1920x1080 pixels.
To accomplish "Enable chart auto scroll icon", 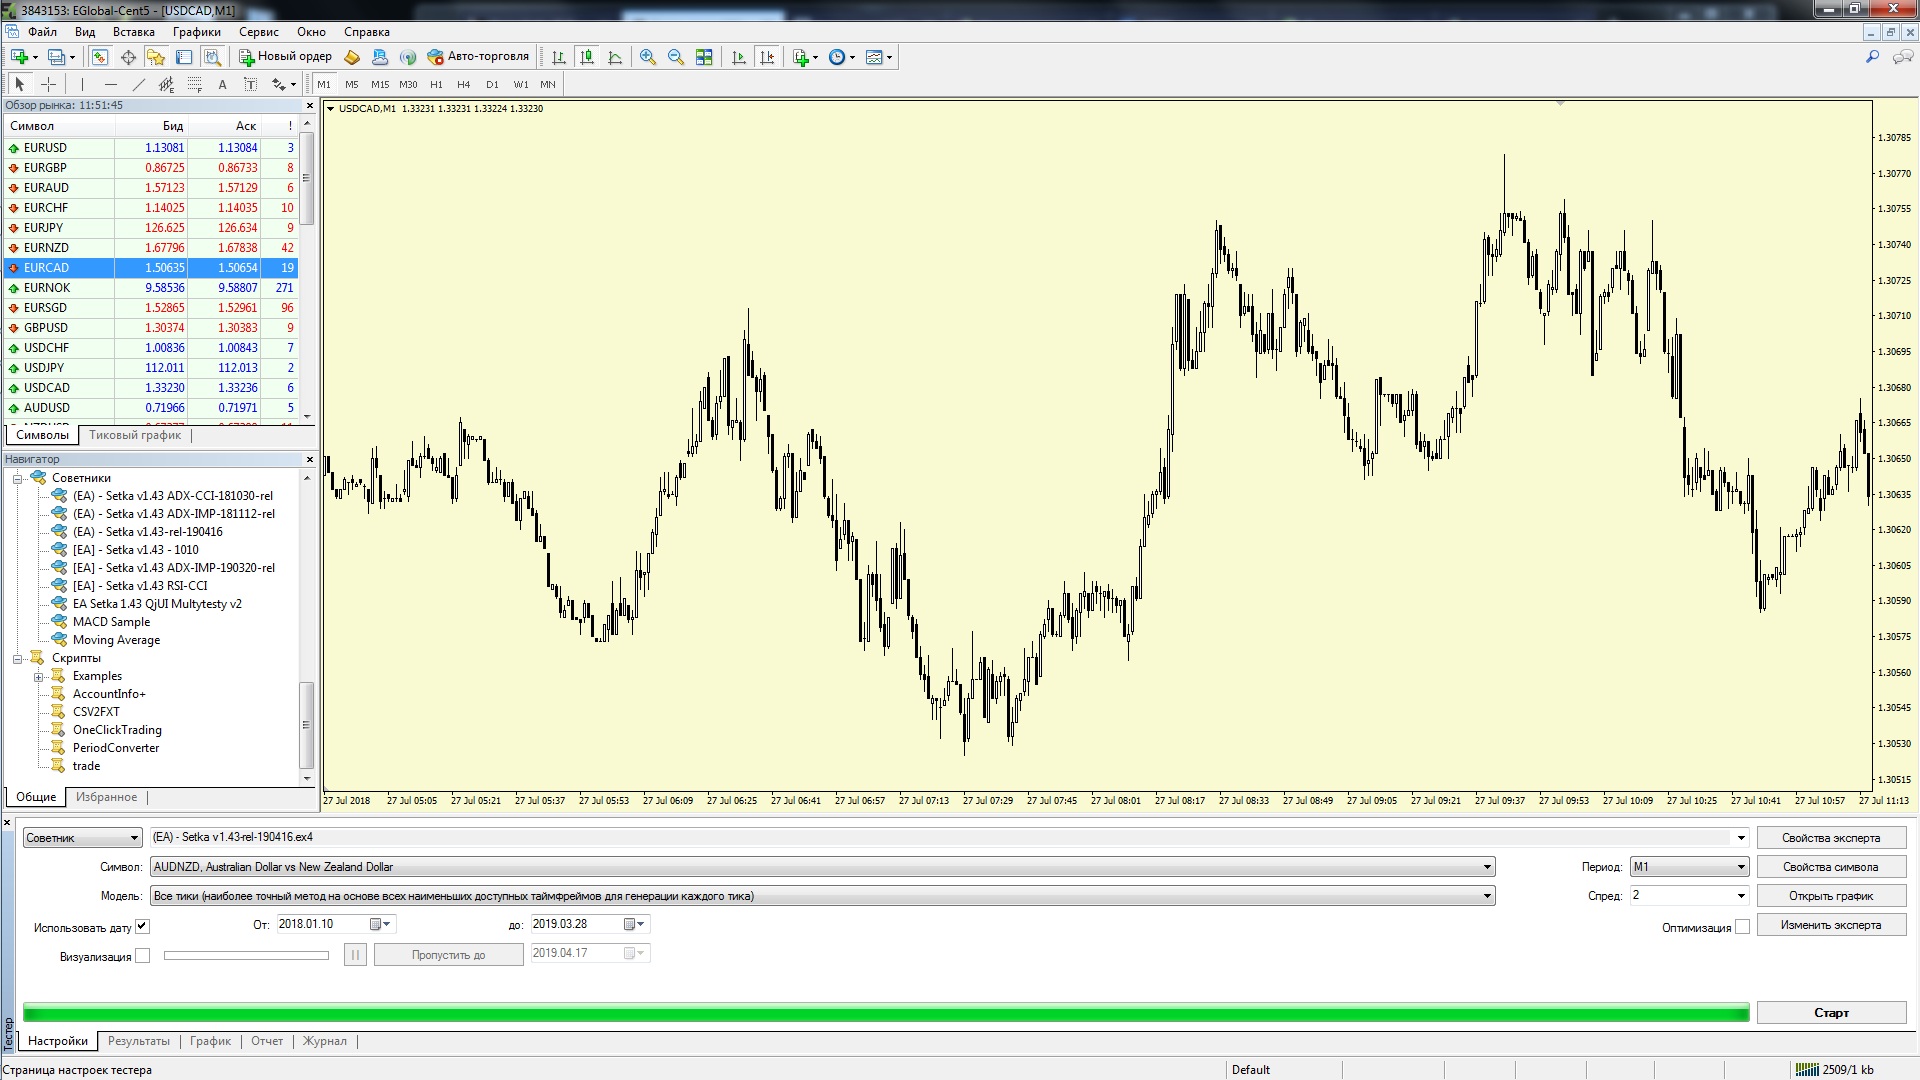I will (739, 57).
